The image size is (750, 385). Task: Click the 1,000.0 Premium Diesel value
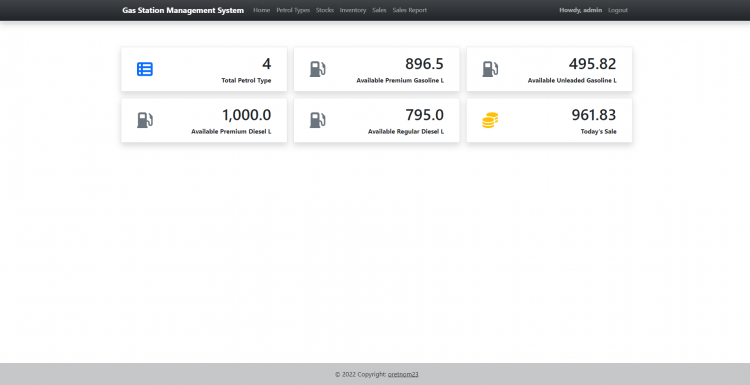[247, 115]
